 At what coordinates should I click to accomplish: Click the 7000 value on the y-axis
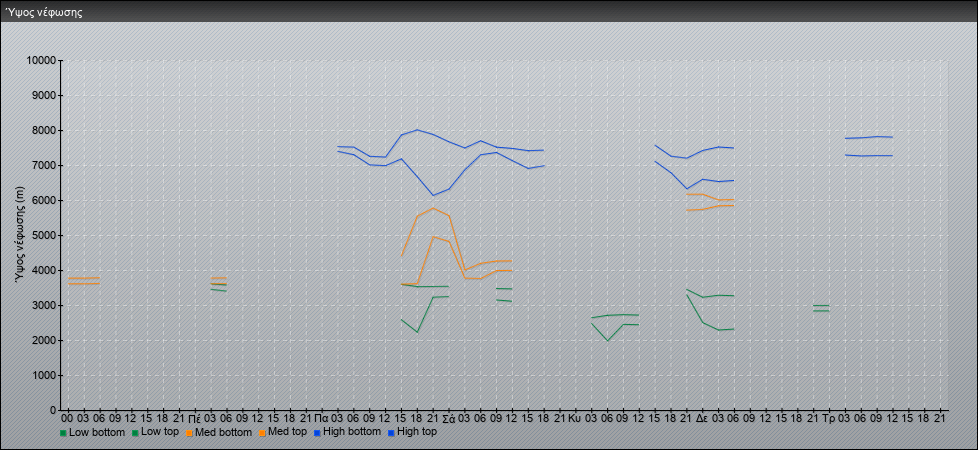pyautogui.click(x=44, y=165)
